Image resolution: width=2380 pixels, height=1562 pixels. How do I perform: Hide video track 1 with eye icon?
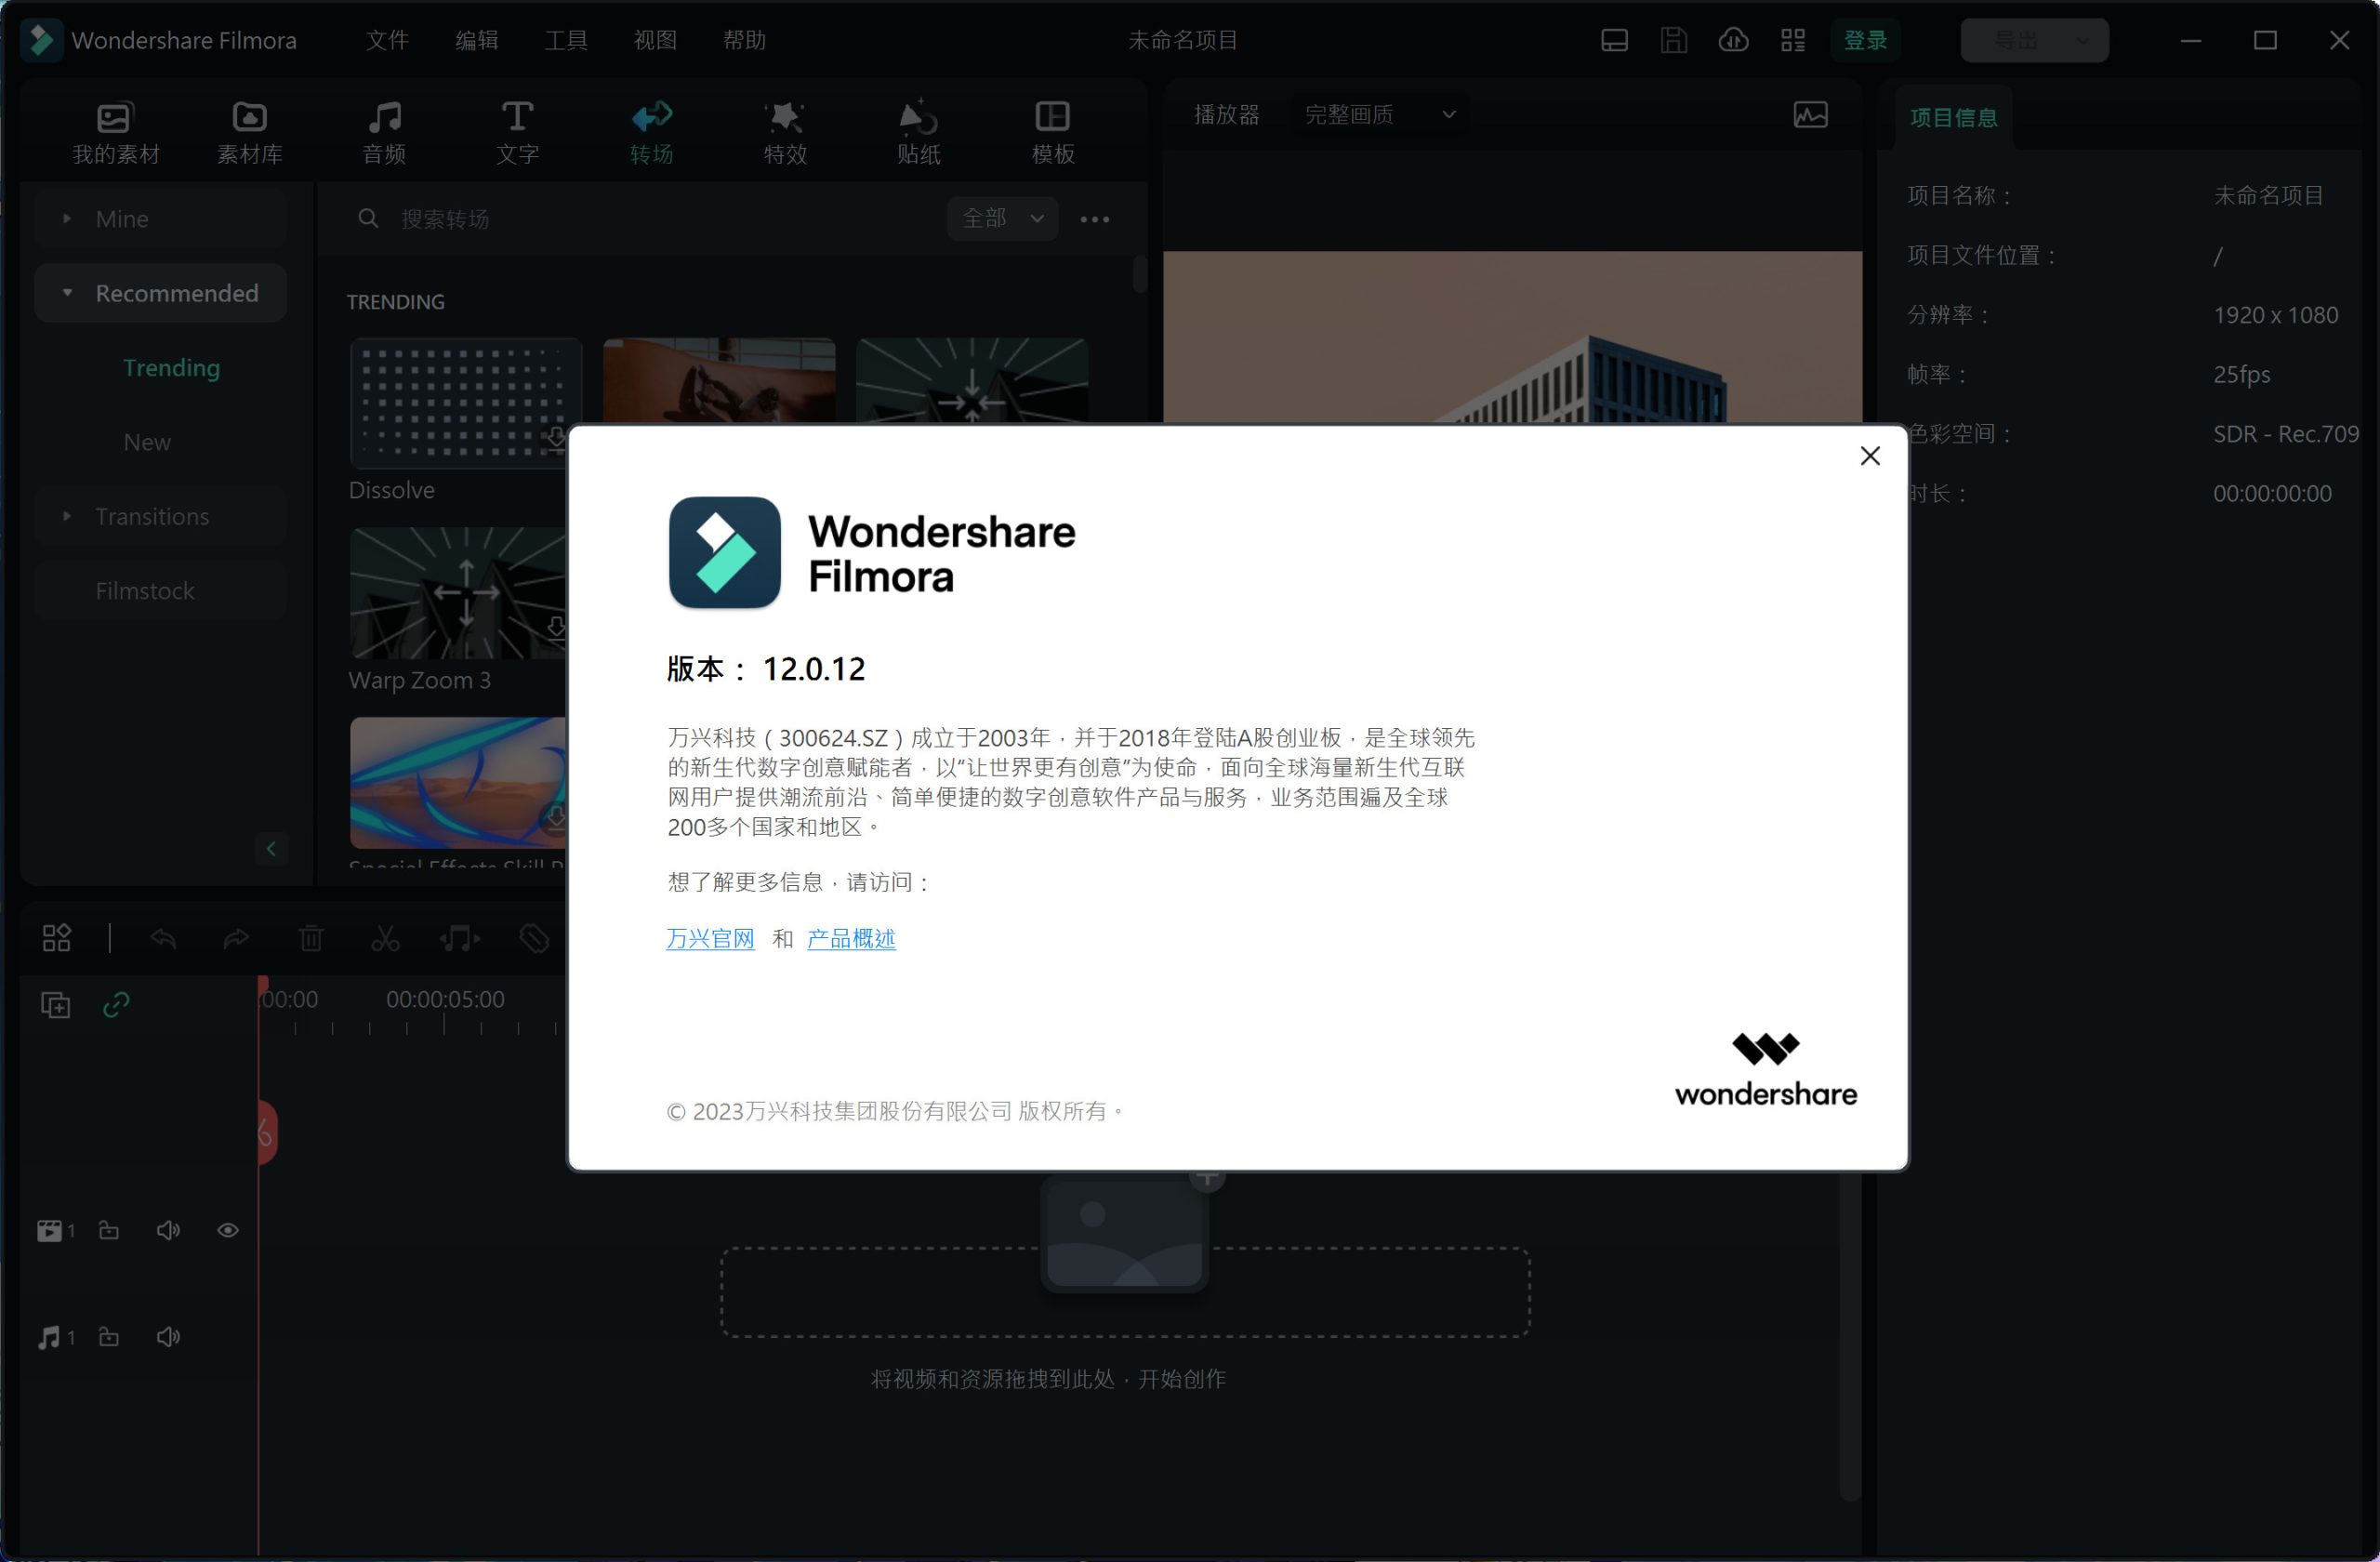coord(228,1230)
